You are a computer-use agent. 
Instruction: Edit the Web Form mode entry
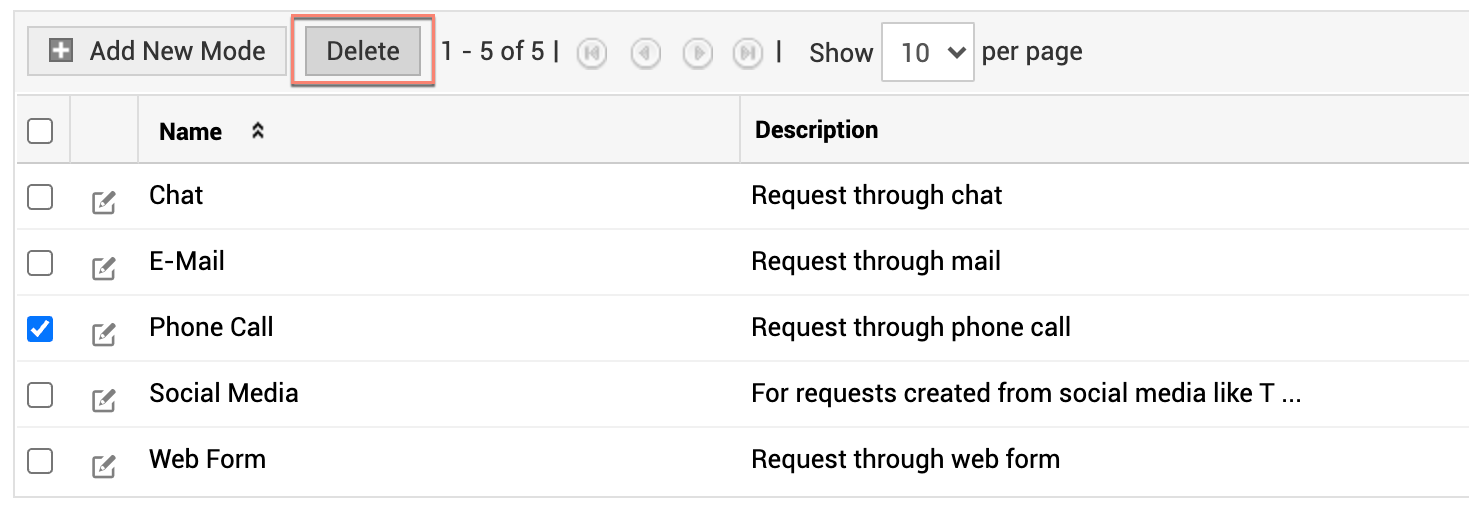(103, 466)
